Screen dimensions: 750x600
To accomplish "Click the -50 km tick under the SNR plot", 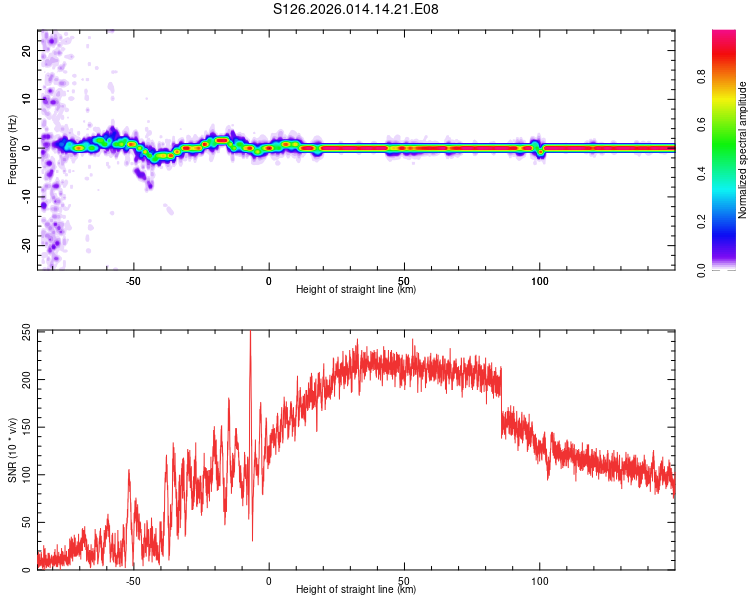I will tap(133, 579).
